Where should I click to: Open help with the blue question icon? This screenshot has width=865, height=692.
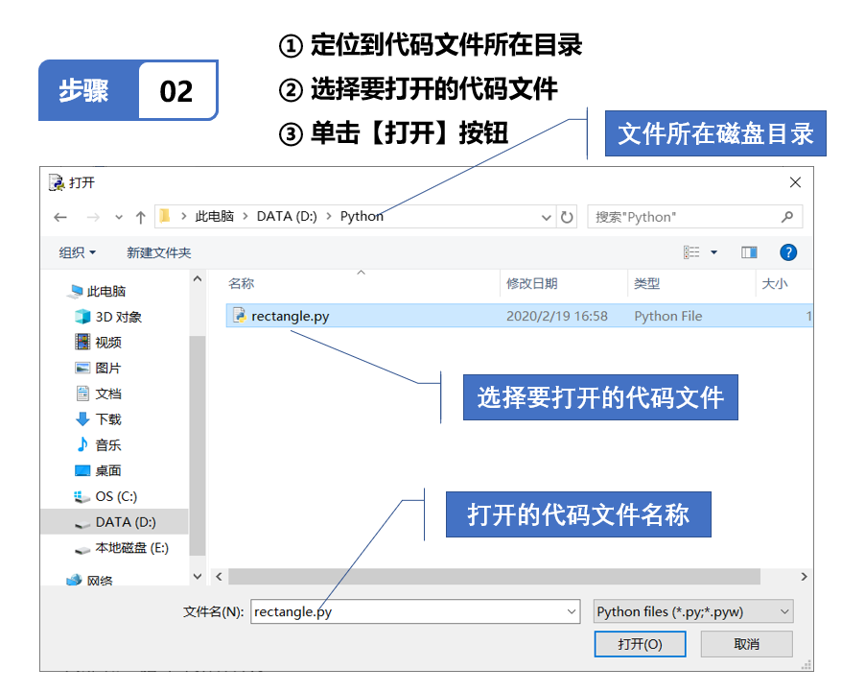[x=788, y=252]
